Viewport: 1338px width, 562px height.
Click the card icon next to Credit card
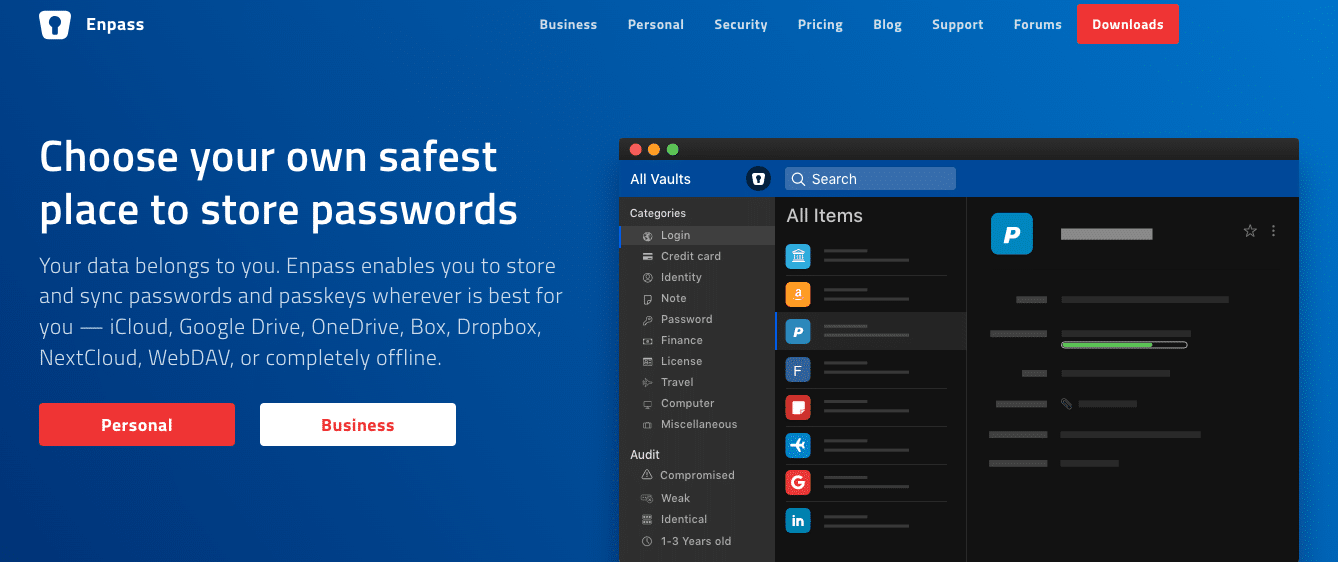pyautogui.click(x=647, y=257)
